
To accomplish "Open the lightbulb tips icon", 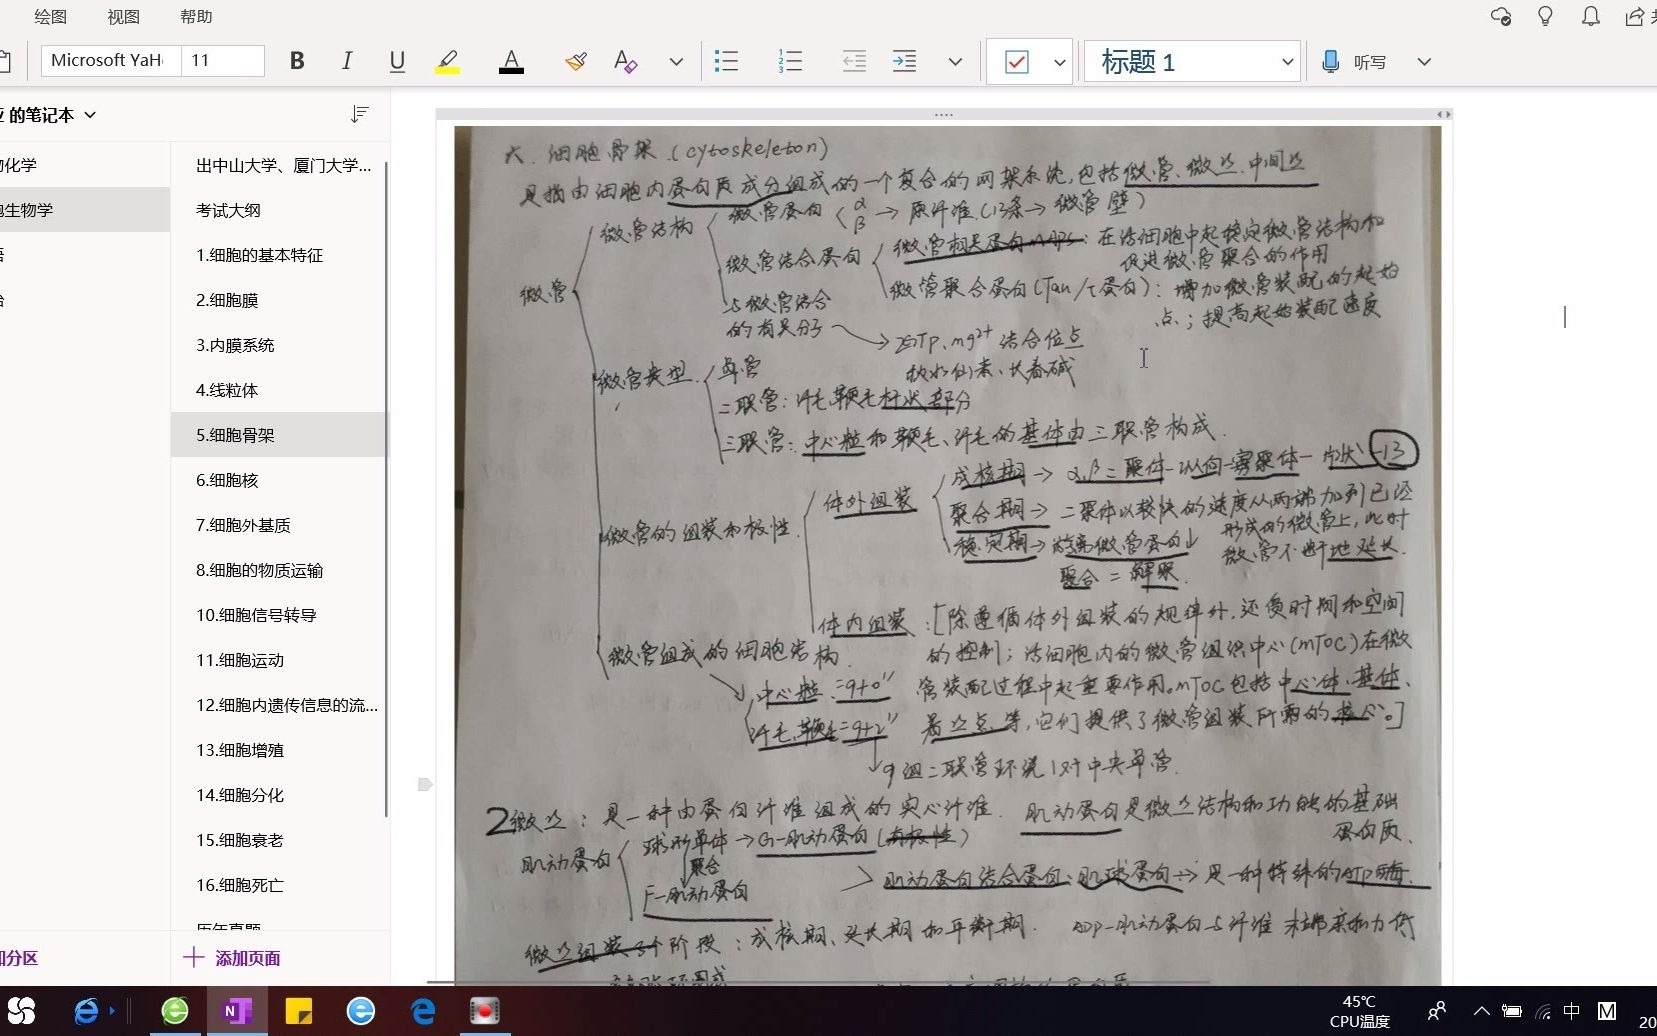I will coord(1545,16).
